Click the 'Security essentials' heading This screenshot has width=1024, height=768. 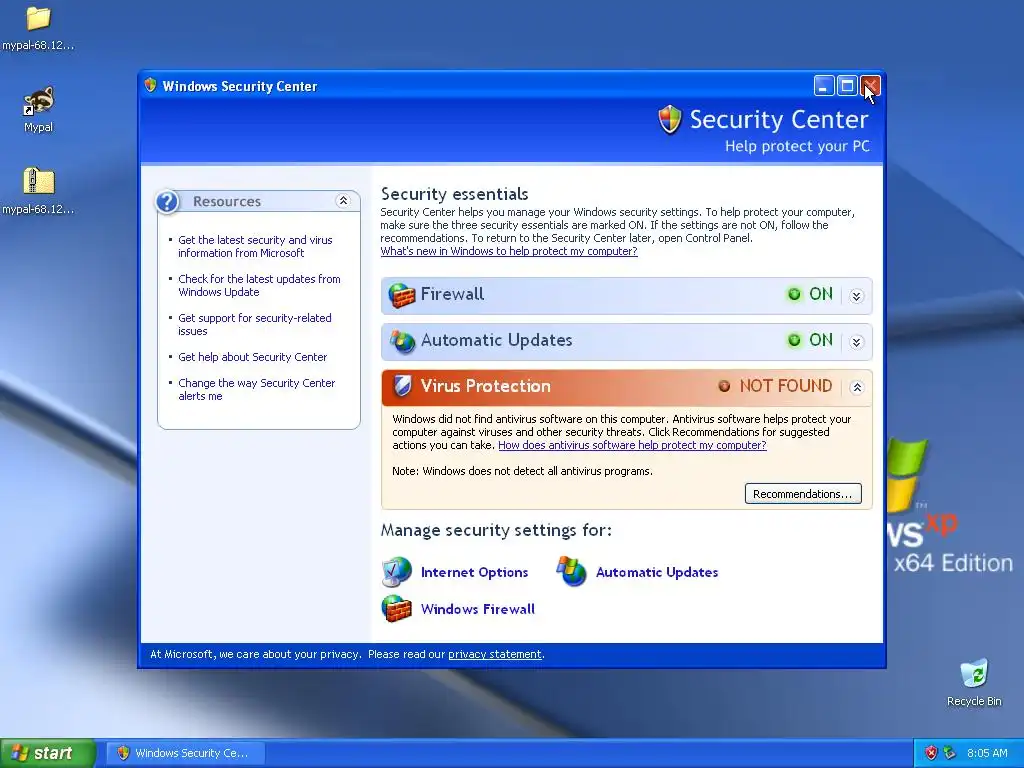pyautogui.click(x=455, y=194)
